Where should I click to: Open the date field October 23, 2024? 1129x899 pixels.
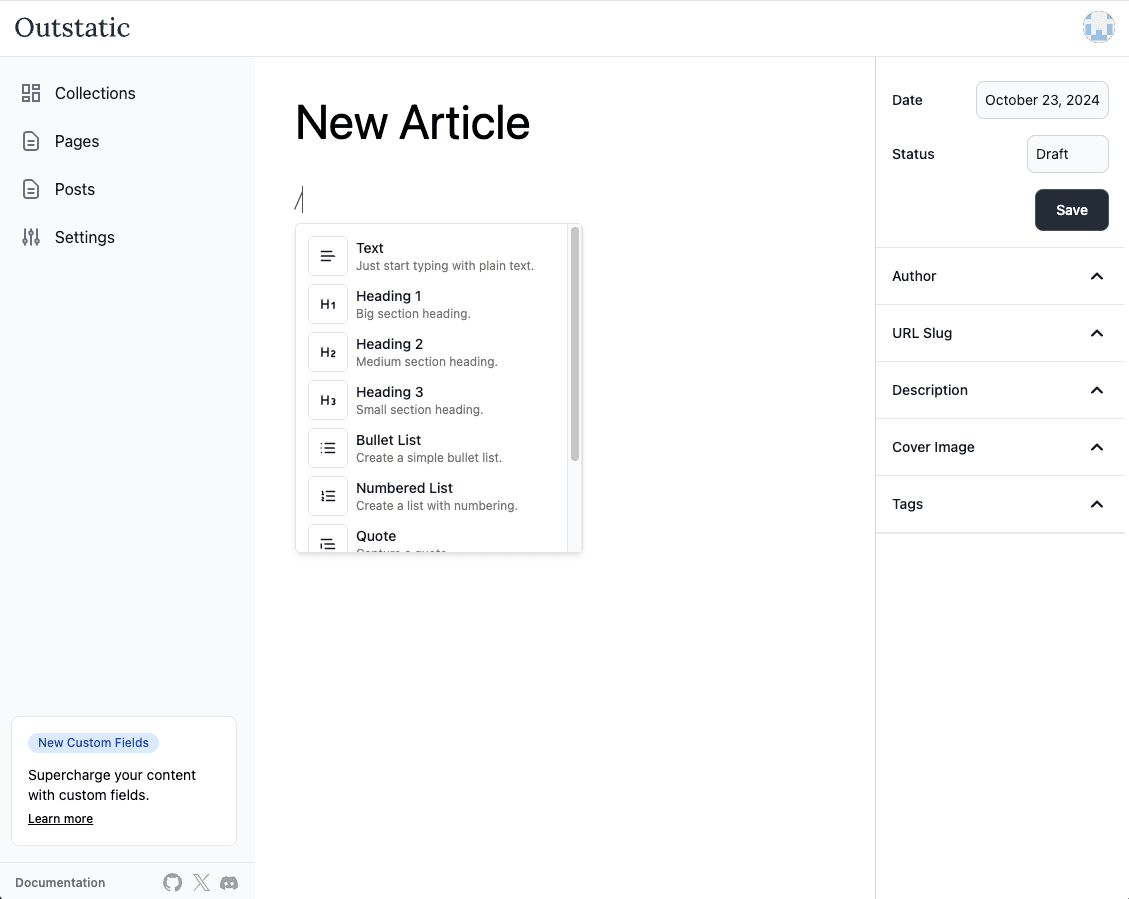(x=1041, y=100)
